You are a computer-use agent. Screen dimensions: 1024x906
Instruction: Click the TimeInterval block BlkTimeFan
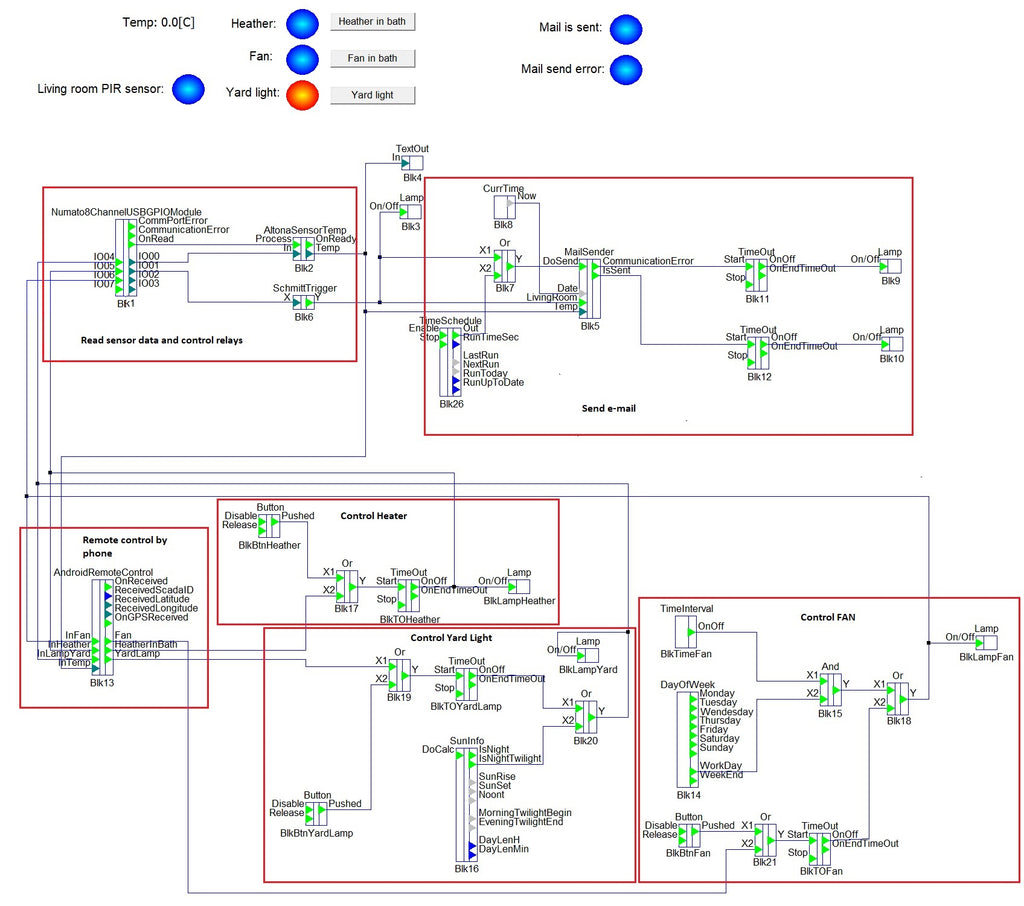point(685,631)
